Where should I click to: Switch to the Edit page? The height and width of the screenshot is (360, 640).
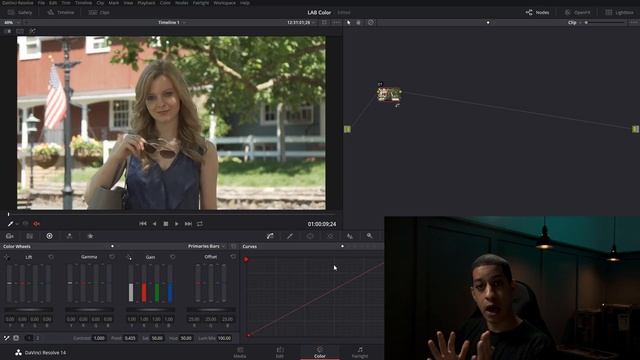pyautogui.click(x=280, y=353)
